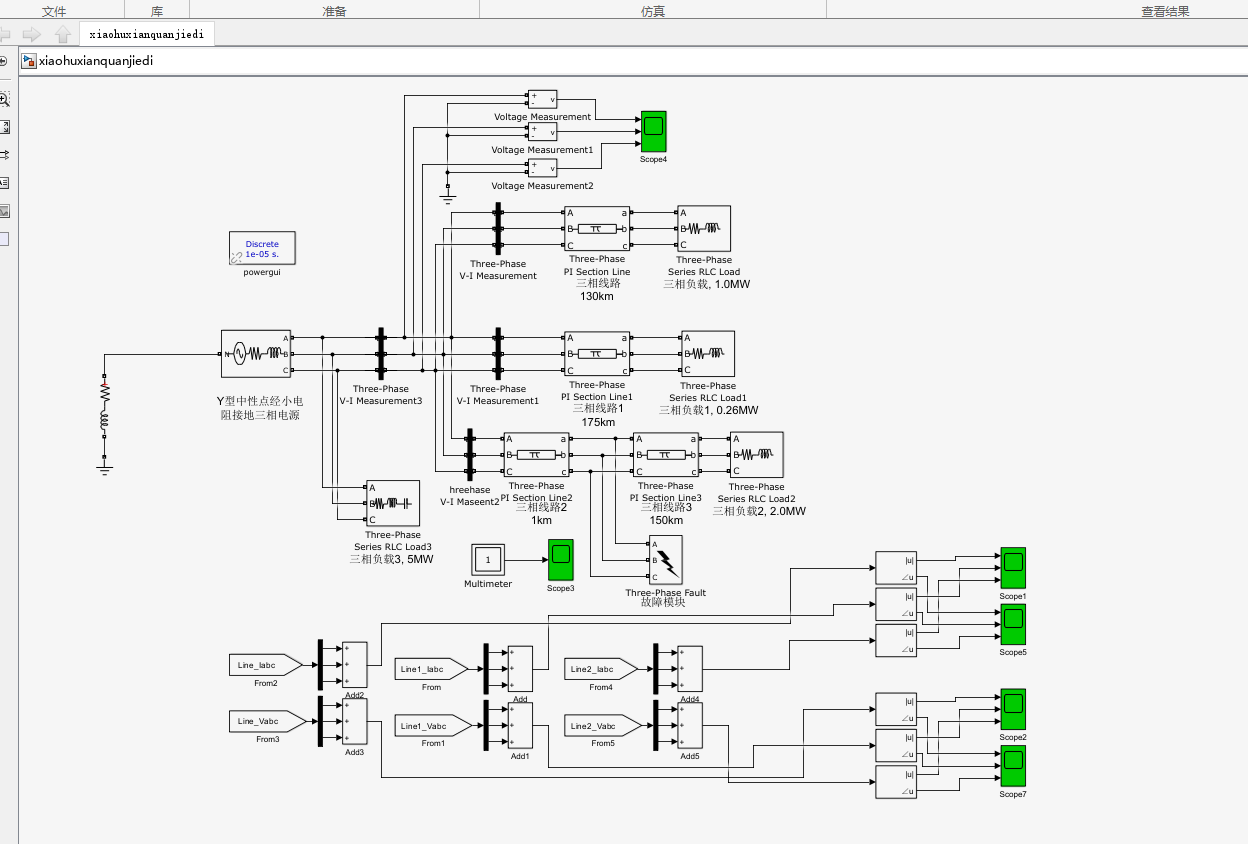Select the PI Section Line3 150km block
The image size is (1248, 844).
(x=665, y=455)
